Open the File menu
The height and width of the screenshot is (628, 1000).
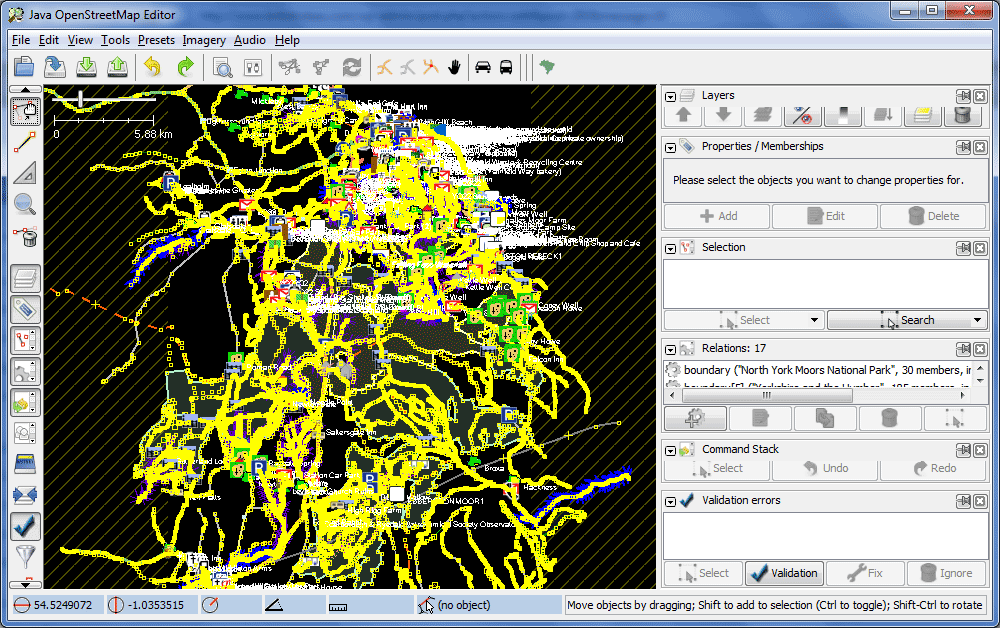coord(21,40)
